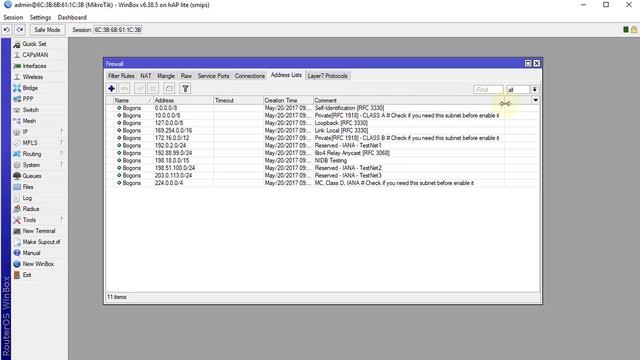Select the row with address 172.16.0.0/12
Viewport: 640px width, 360px height.
(x=322, y=138)
